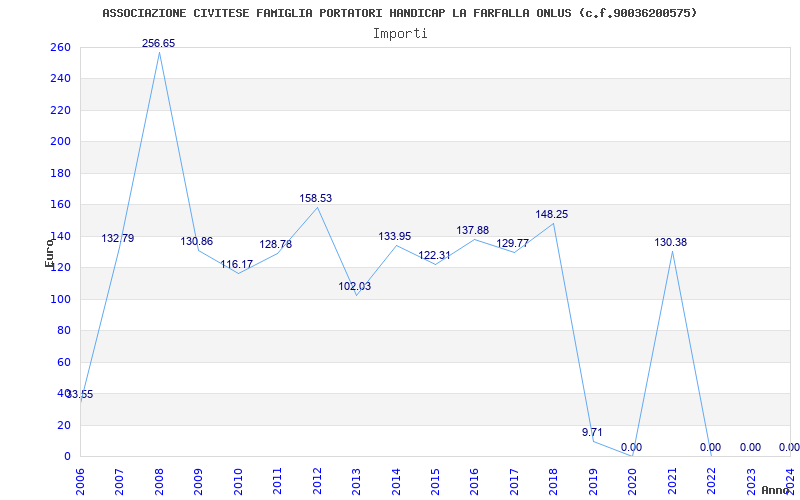Select the y-axis value 180
Viewport: 800px width, 500px height.
[x=60, y=173]
